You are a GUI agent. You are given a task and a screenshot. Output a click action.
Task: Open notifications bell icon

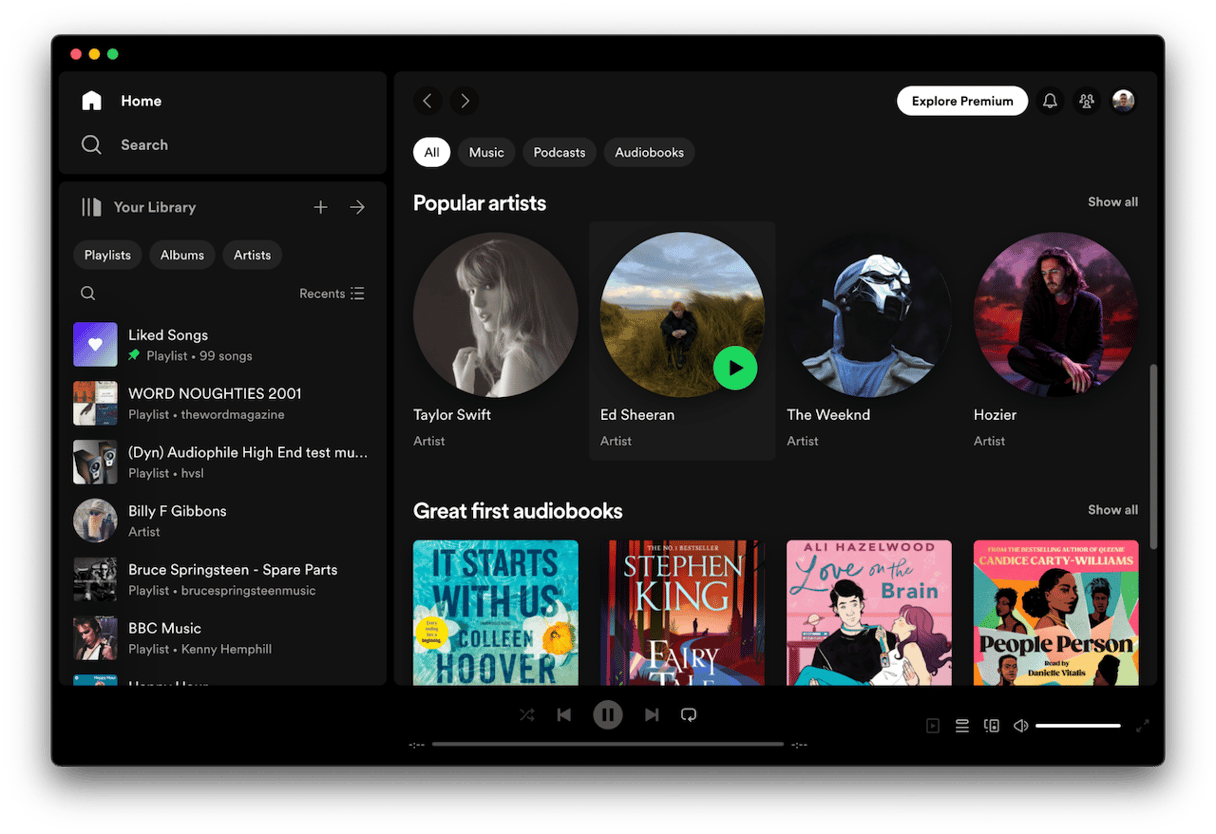click(x=1050, y=101)
